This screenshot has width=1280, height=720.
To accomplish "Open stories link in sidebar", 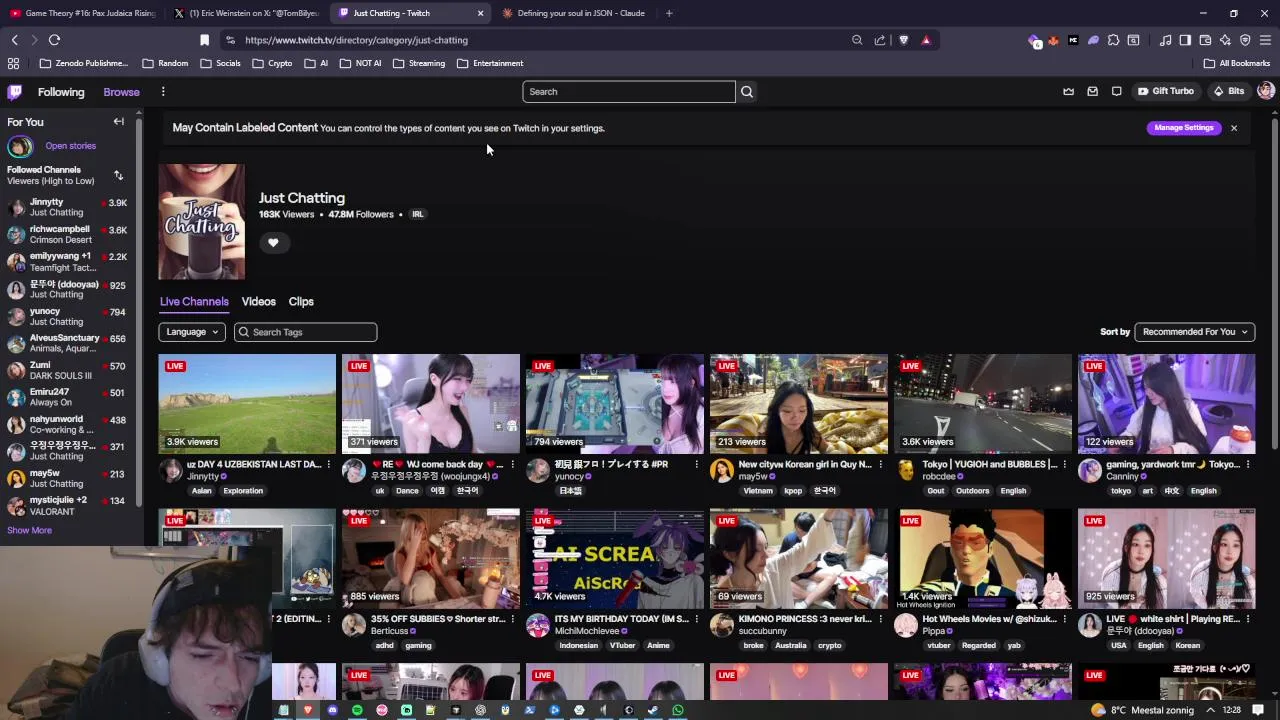I will 70,146.
